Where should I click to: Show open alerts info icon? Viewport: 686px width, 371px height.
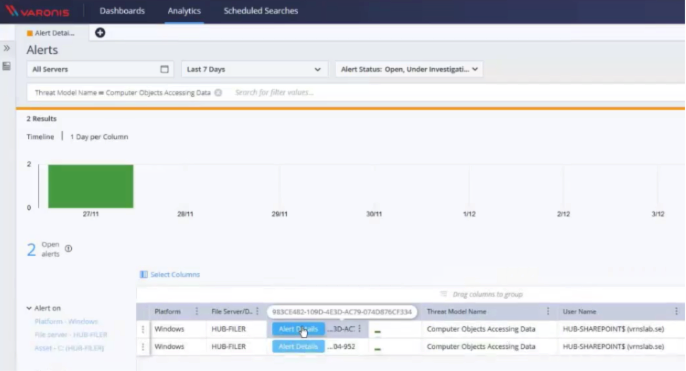tap(69, 248)
